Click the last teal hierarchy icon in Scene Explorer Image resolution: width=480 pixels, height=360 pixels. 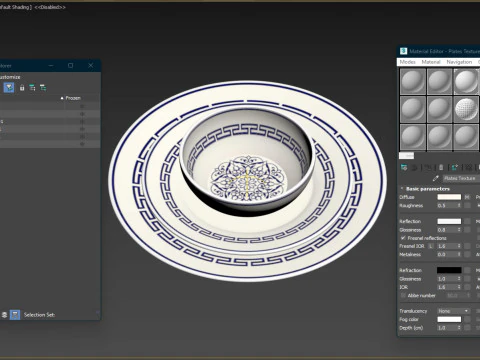(43, 88)
